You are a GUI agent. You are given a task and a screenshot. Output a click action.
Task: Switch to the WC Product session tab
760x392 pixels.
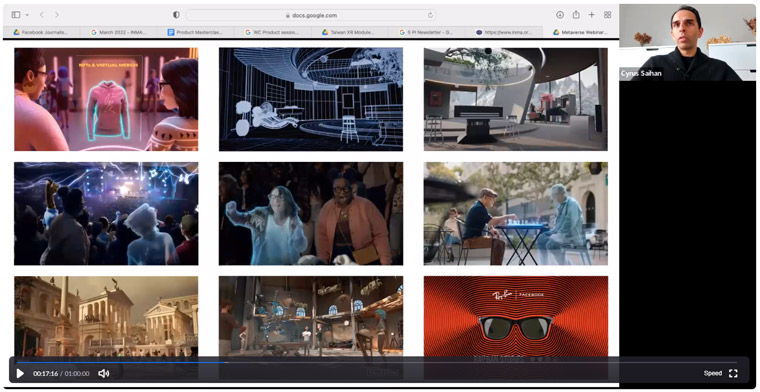pos(272,32)
